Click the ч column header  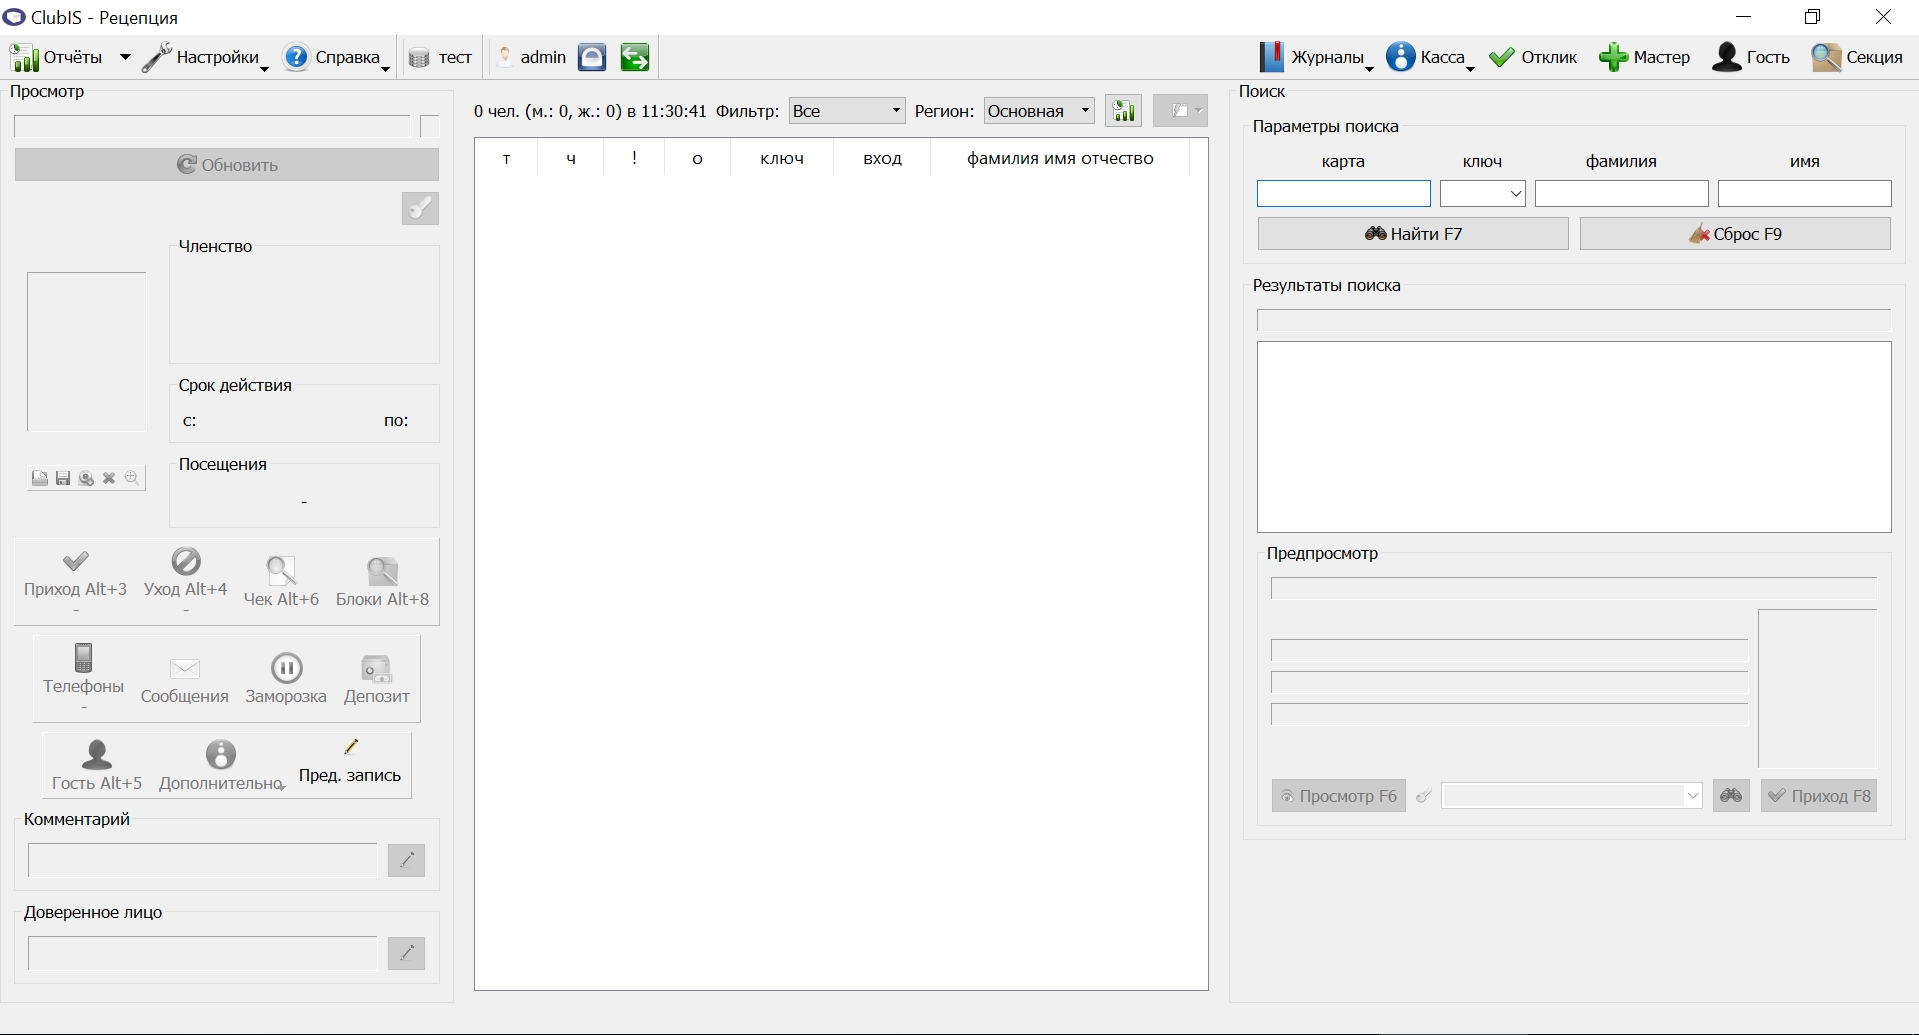(x=571, y=158)
